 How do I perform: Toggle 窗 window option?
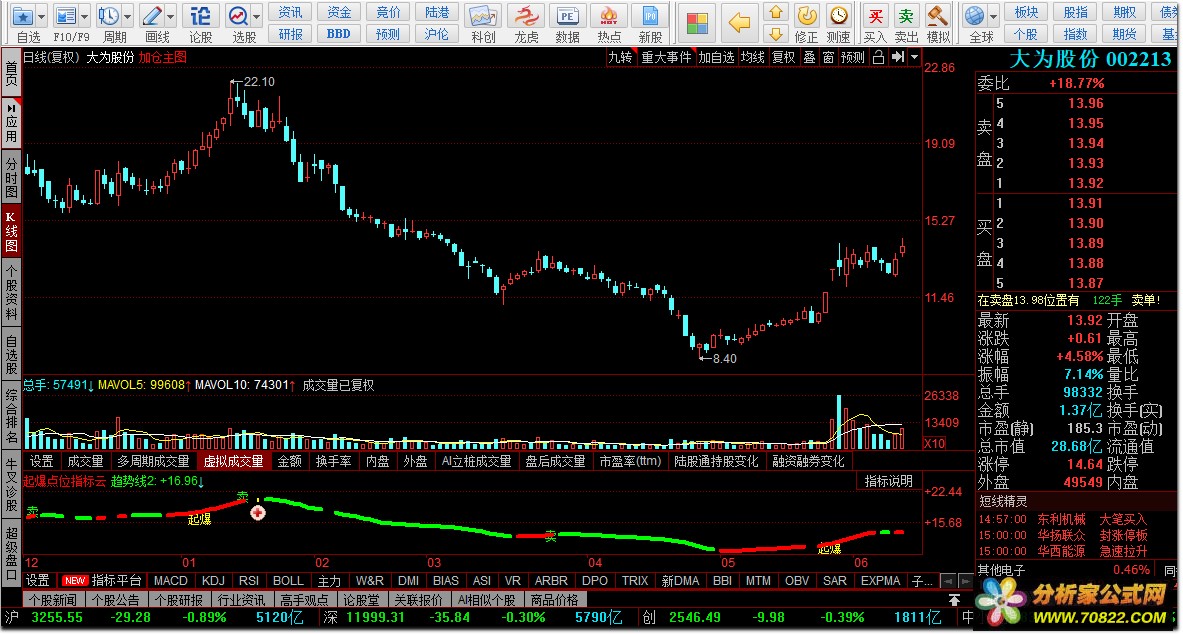[828, 57]
